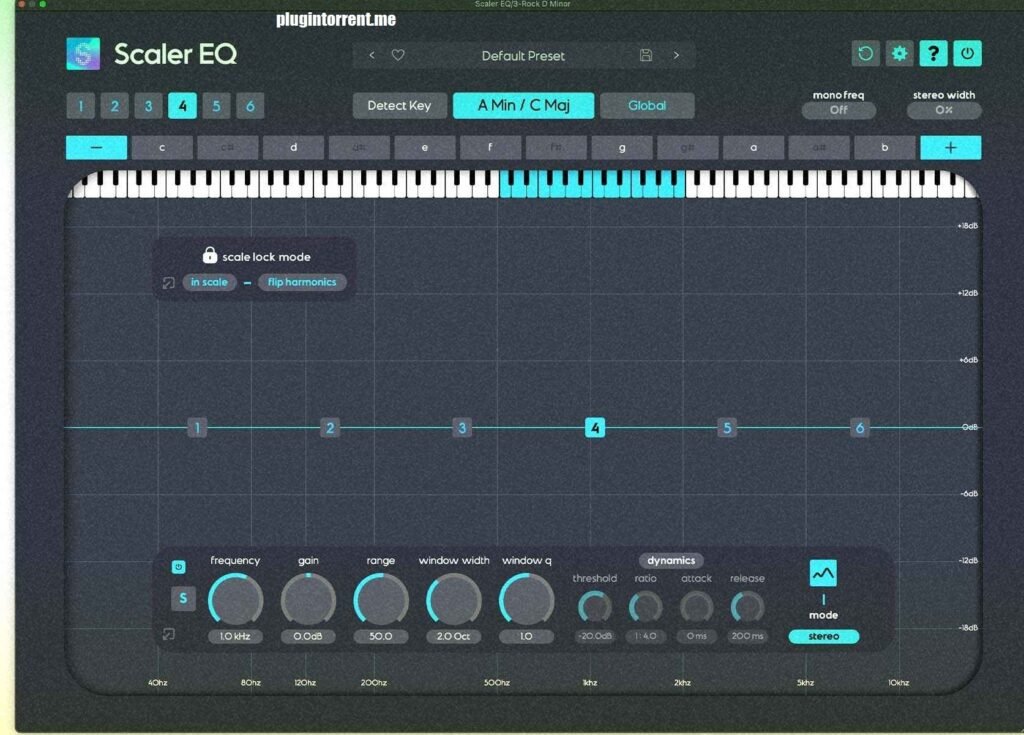Screen dimensions: 1024x735
Task: Open the mono freq Off value
Action: 839,110
